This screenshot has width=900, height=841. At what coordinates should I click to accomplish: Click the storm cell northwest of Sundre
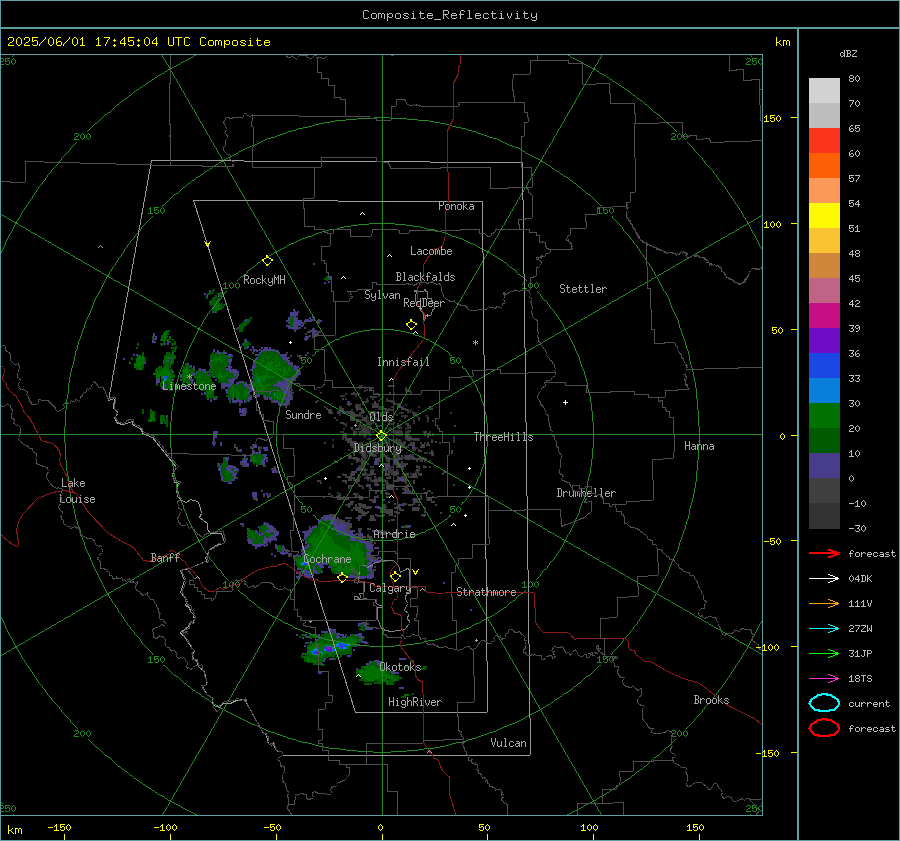[274, 375]
